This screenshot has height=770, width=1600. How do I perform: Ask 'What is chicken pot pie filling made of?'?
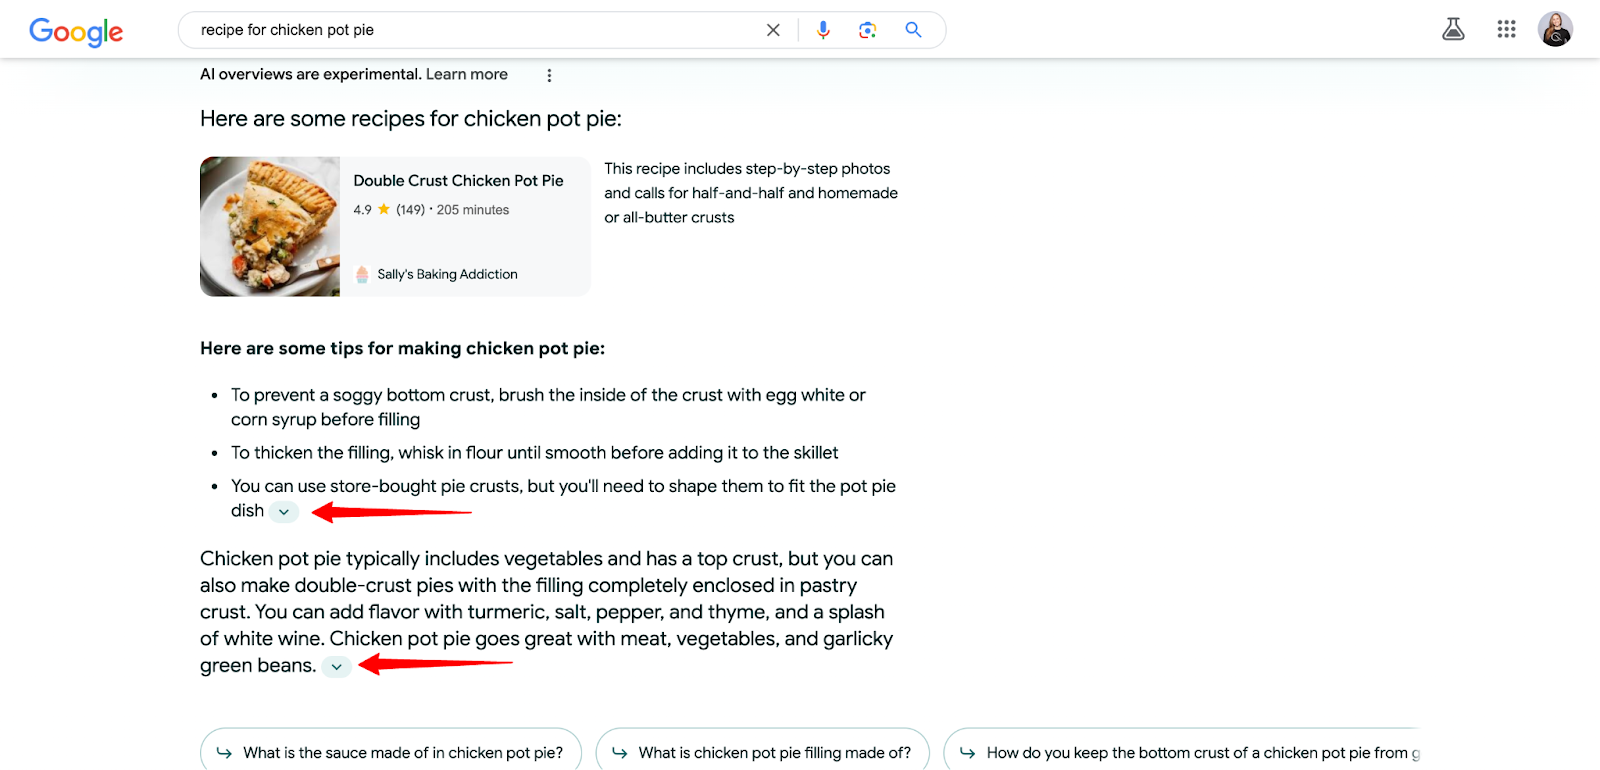[763, 752]
